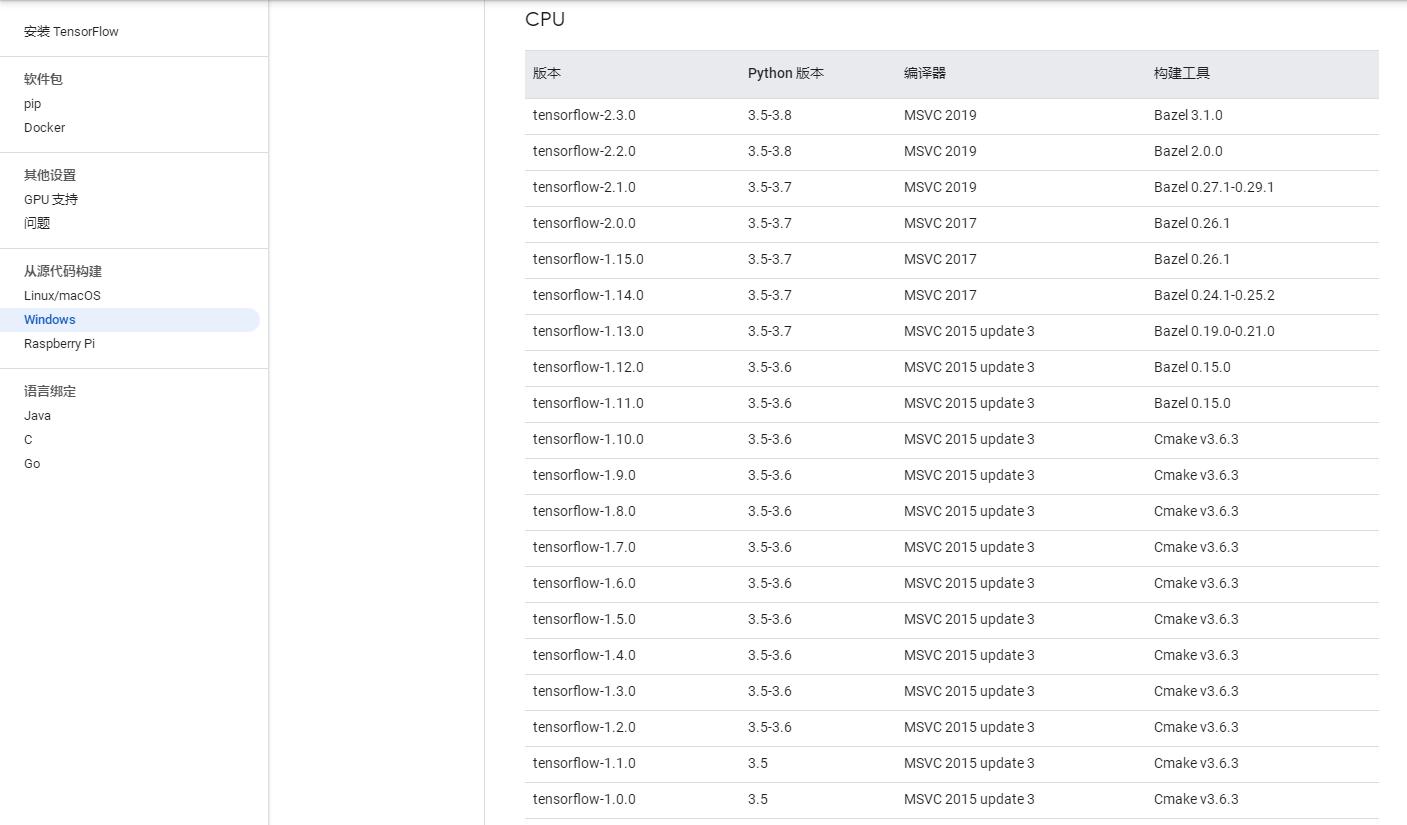Open the 安装 TensorFlow sidebar link
This screenshot has width=1407, height=825.
coord(71,32)
